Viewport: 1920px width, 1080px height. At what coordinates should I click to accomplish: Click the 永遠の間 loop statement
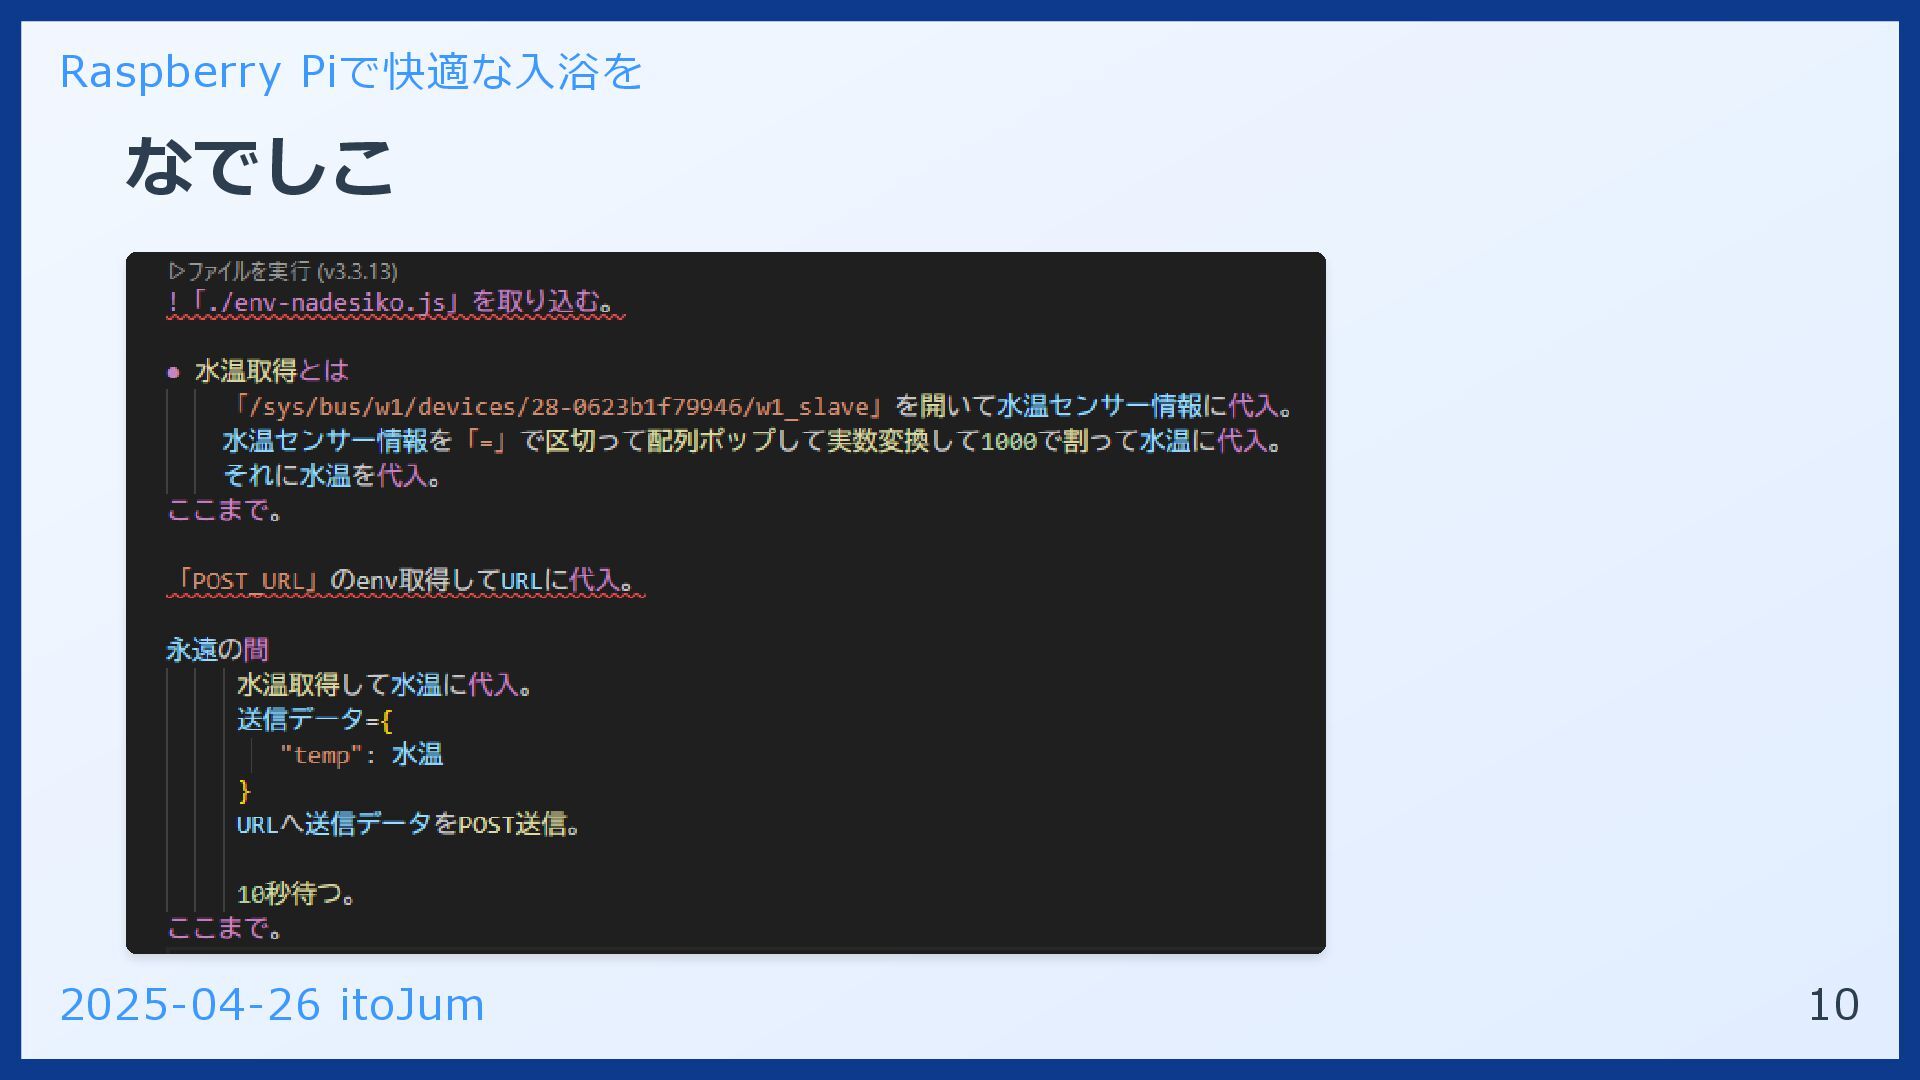click(x=217, y=650)
